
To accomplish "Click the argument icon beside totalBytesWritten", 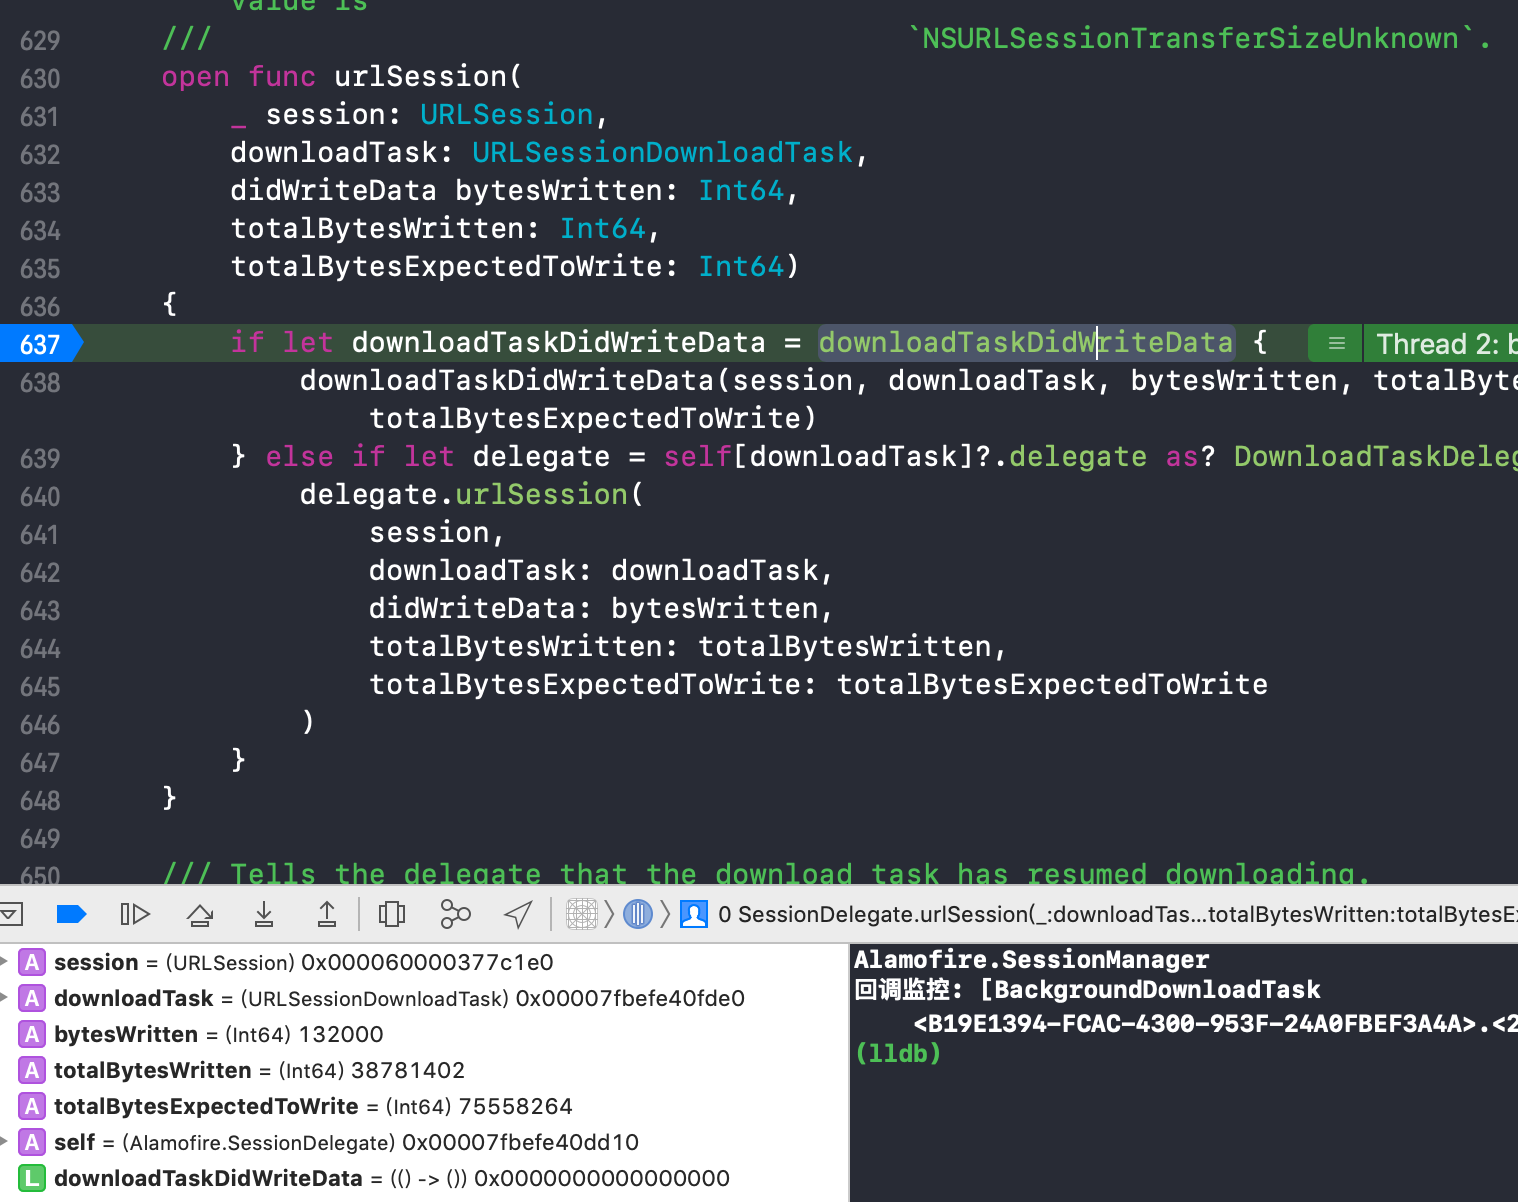I will tap(32, 1070).
